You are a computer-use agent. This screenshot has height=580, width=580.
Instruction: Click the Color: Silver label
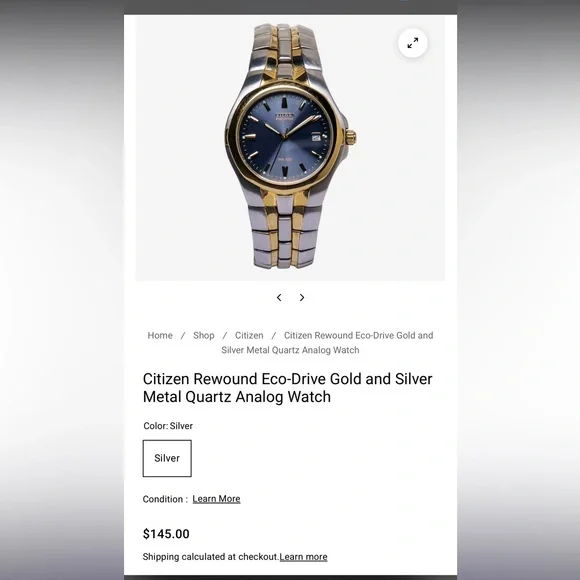[x=168, y=426]
